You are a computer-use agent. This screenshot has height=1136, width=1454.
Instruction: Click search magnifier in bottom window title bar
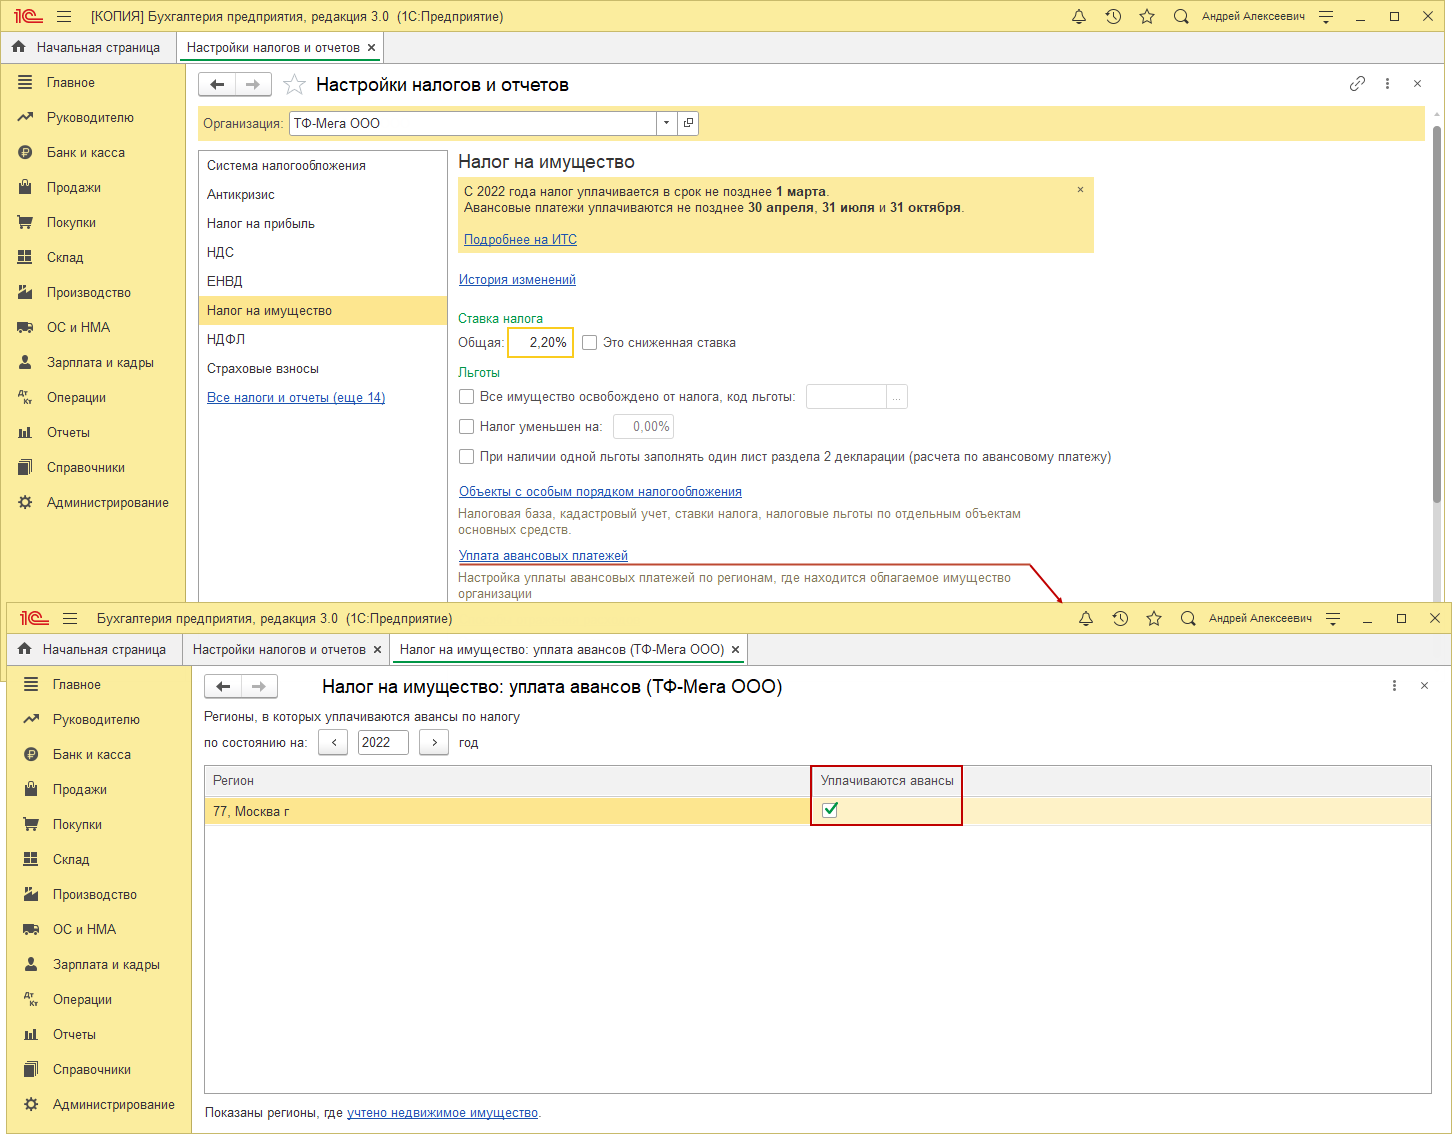[x=1188, y=619]
